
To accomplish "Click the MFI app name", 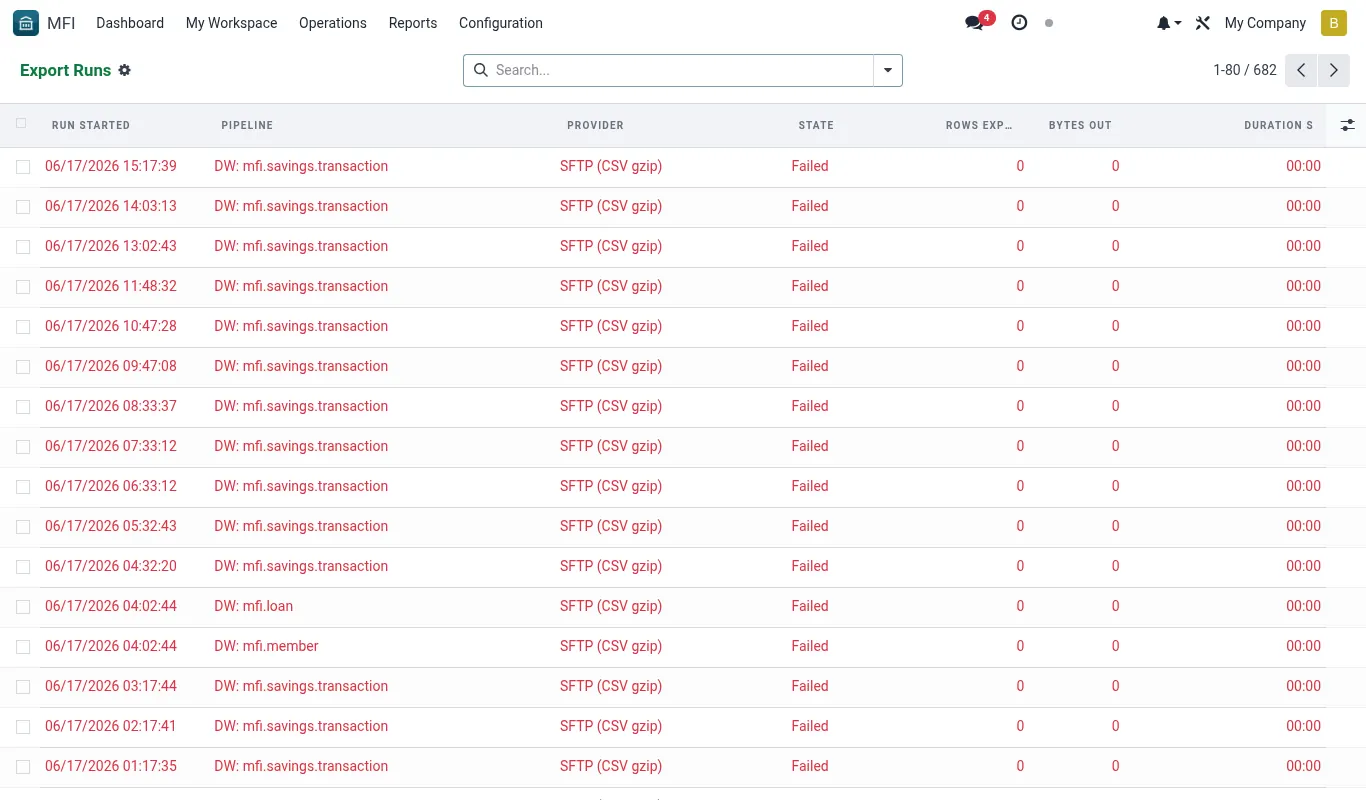I will [x=61, y=23].
